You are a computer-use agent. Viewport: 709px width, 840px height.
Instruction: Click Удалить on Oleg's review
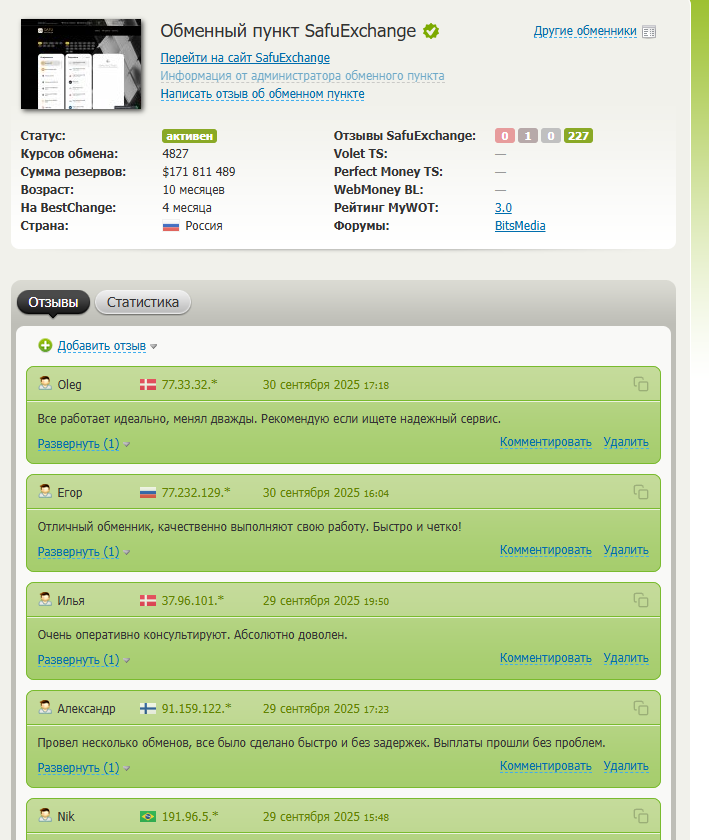point(626,442)
